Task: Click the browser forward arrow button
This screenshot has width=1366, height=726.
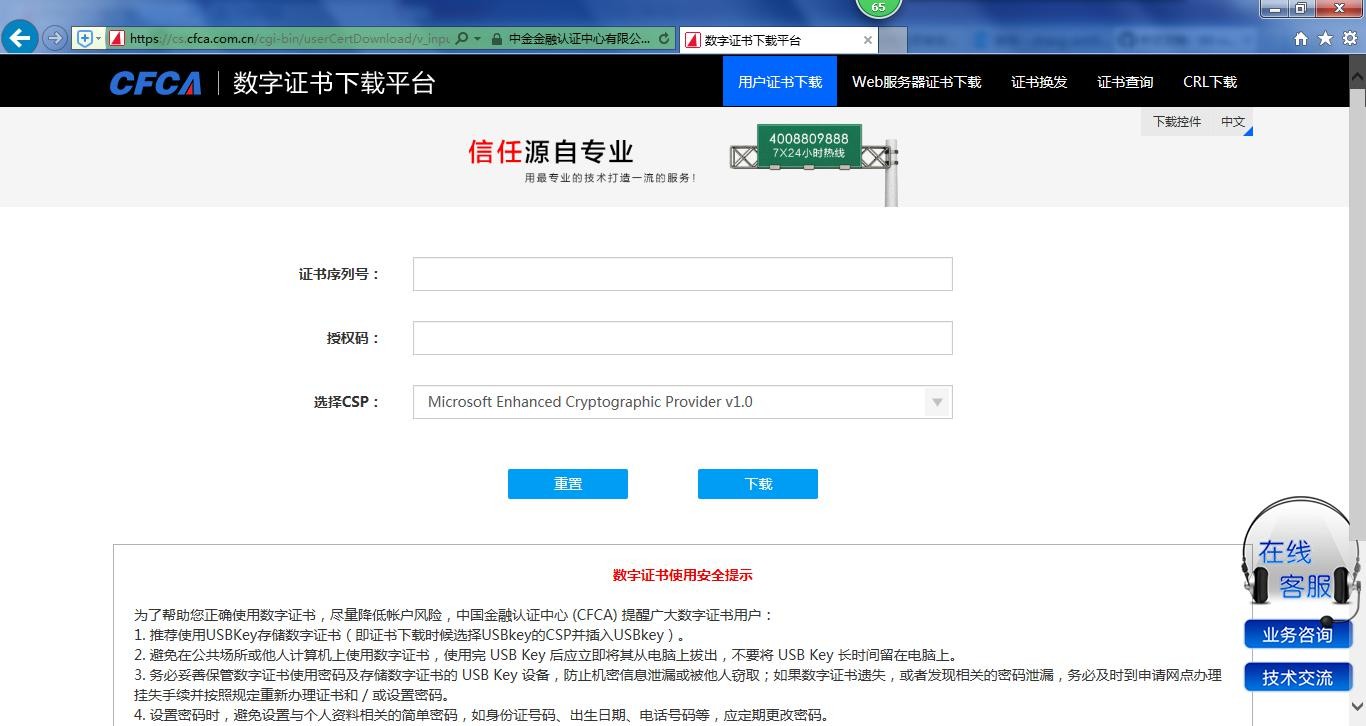Action: coord(54,38)
